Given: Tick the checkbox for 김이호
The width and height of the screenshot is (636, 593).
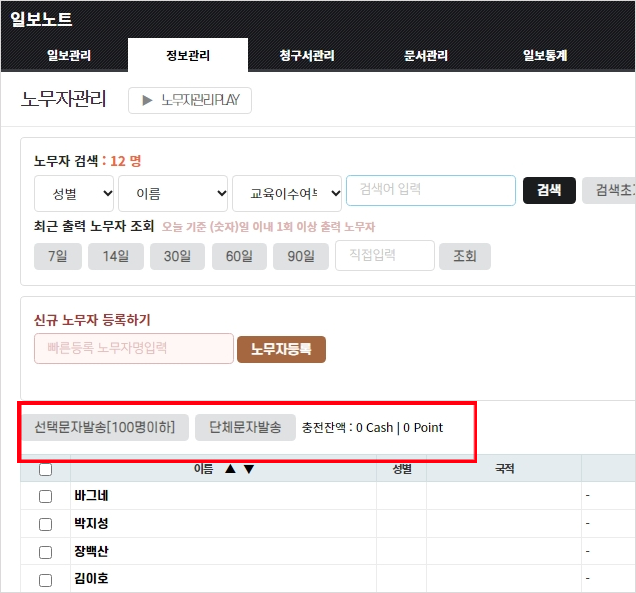Looking at the screenshot, I should [45, 580].
